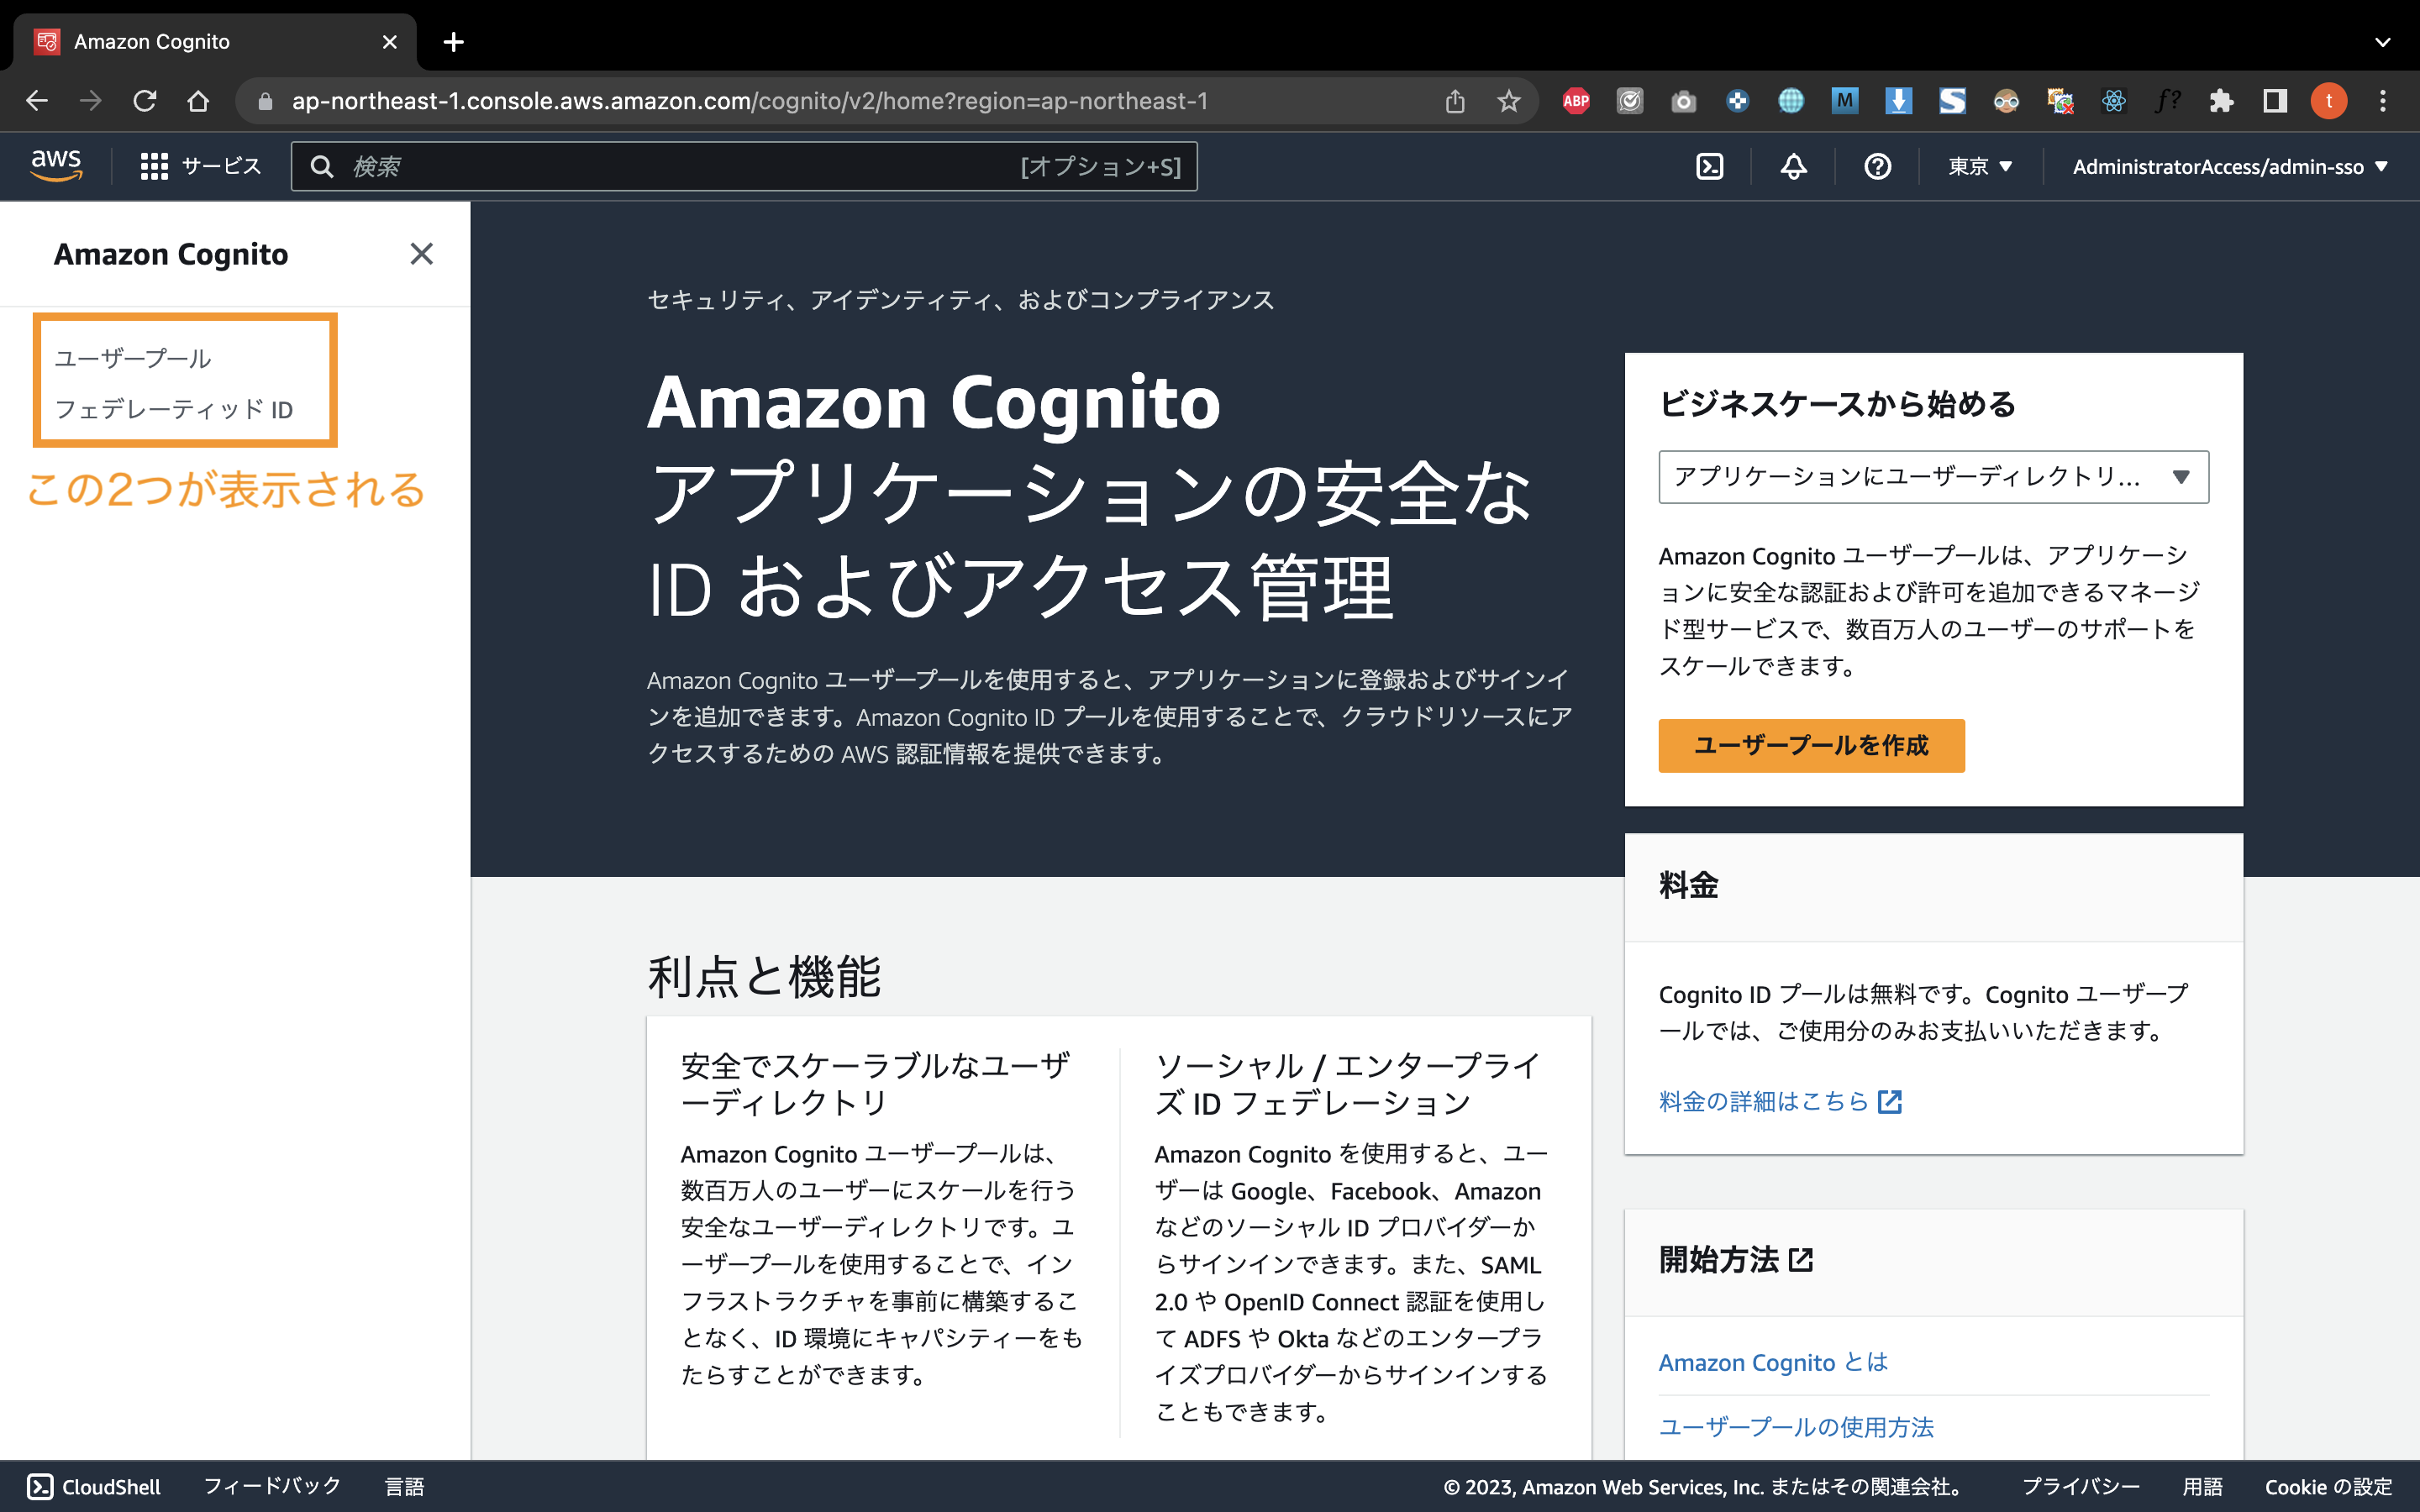Open the サービス grid menu icon
The height and width of the screenshot is (1512, 2420).
[x=154, y=166]
